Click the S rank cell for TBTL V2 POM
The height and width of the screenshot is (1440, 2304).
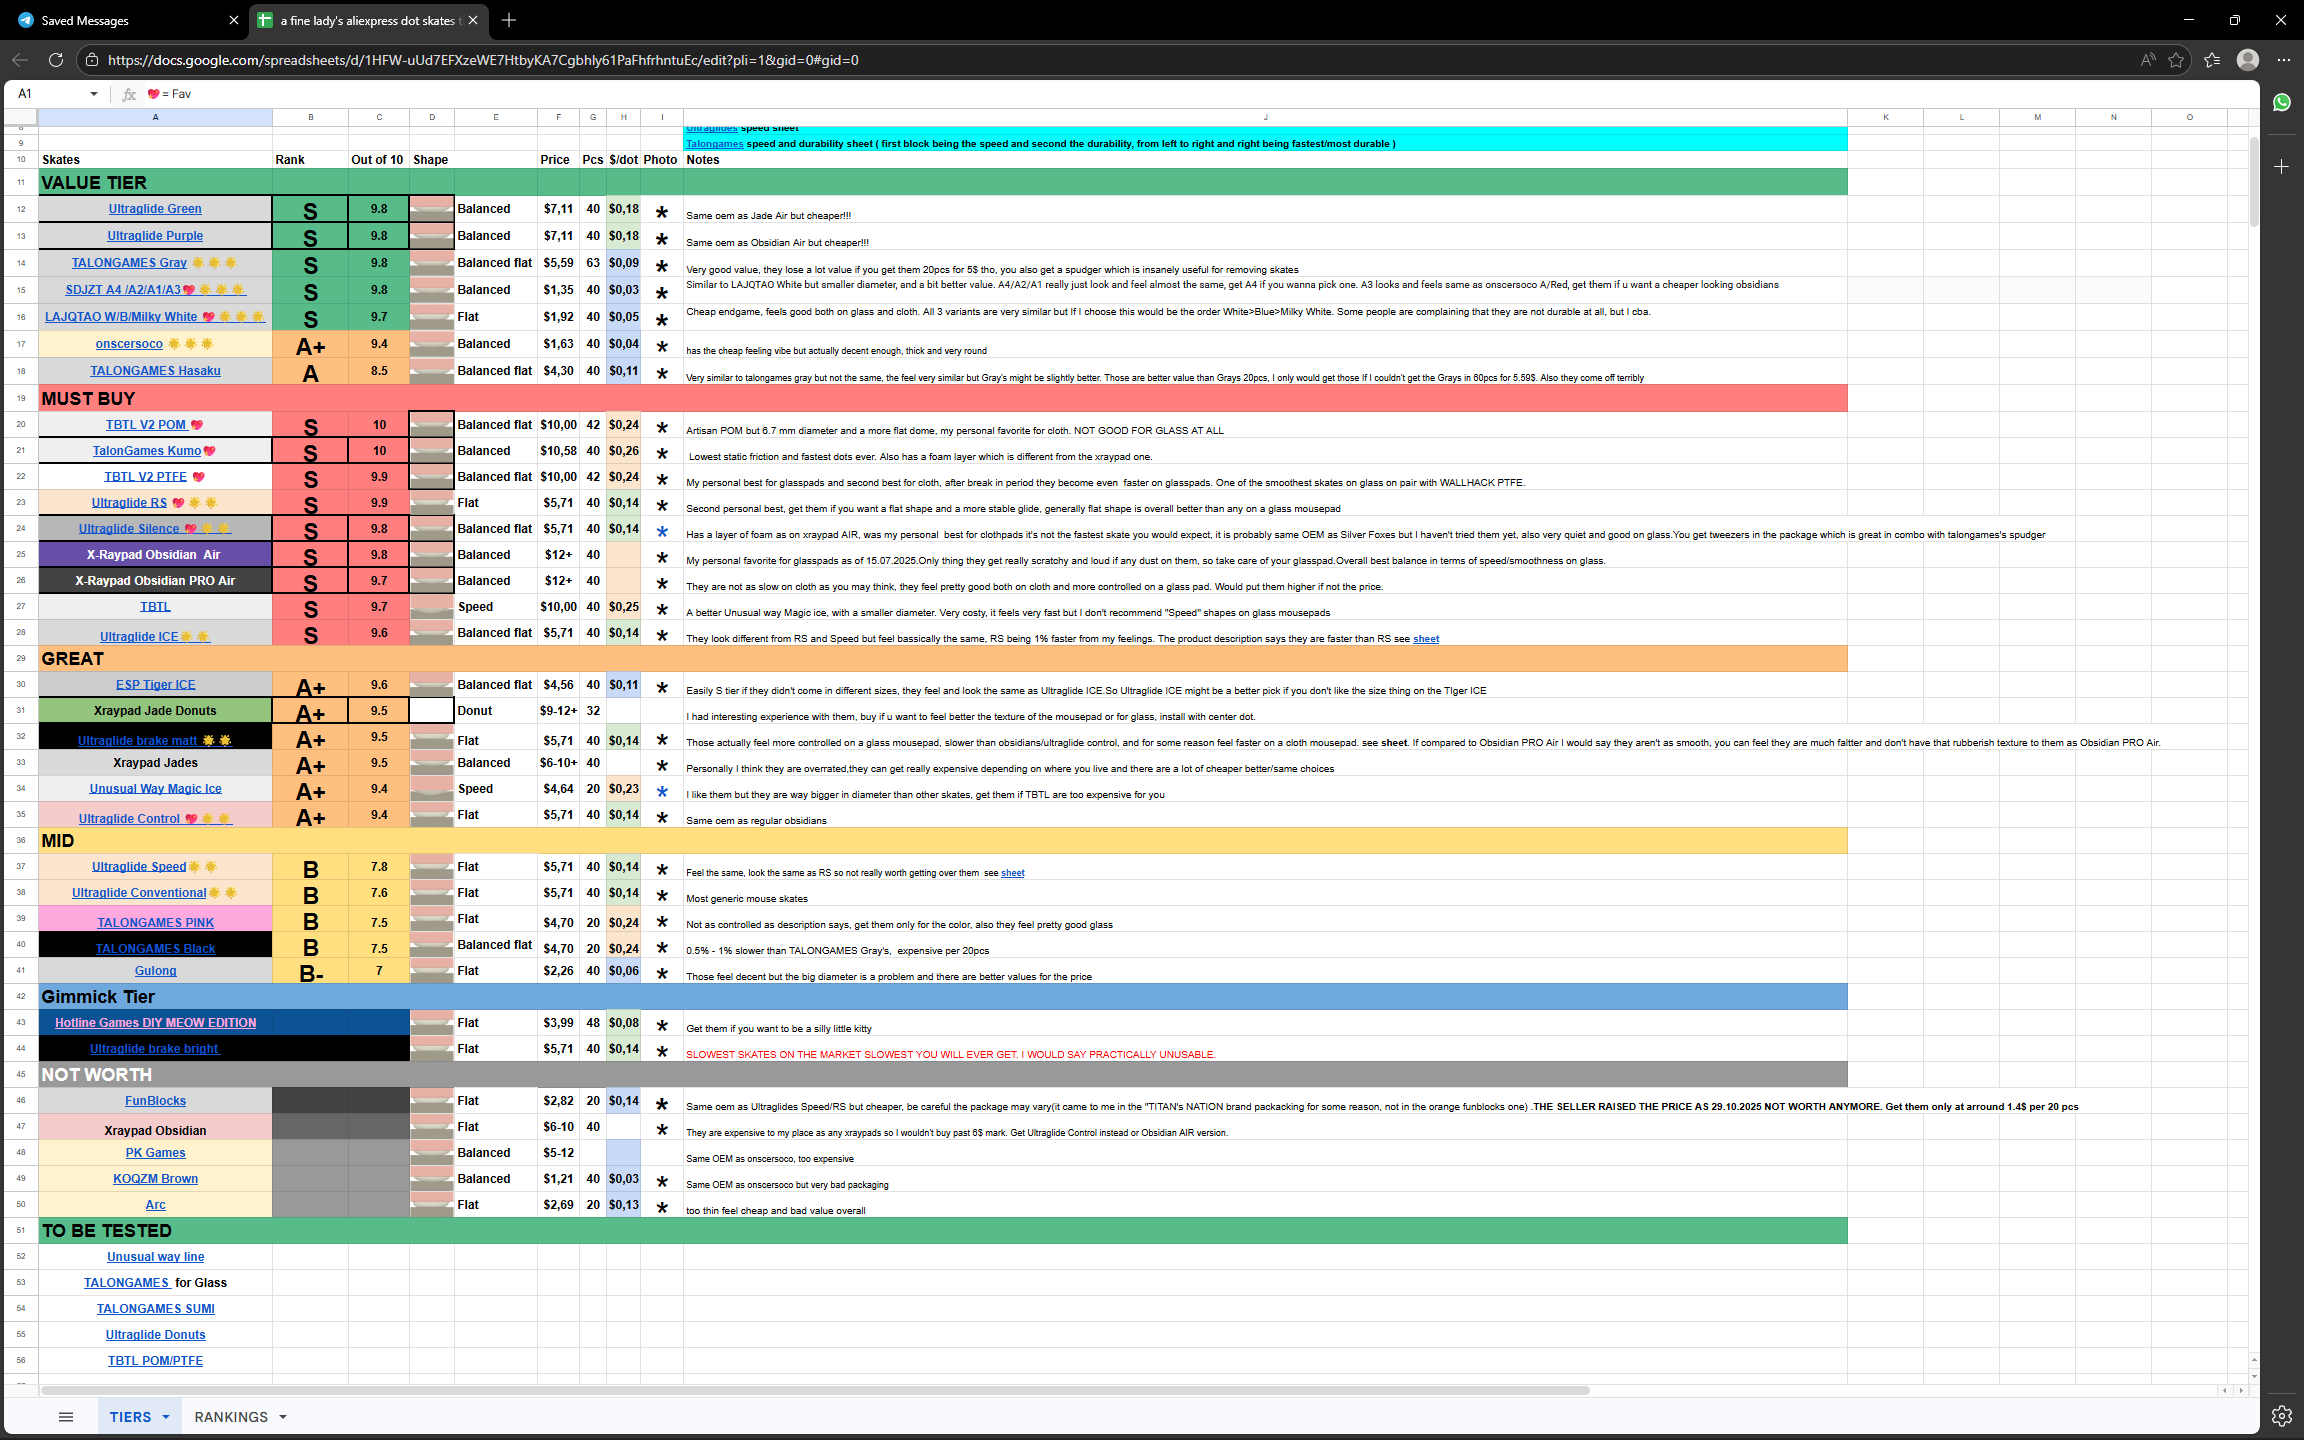click(x=310, y=426)
